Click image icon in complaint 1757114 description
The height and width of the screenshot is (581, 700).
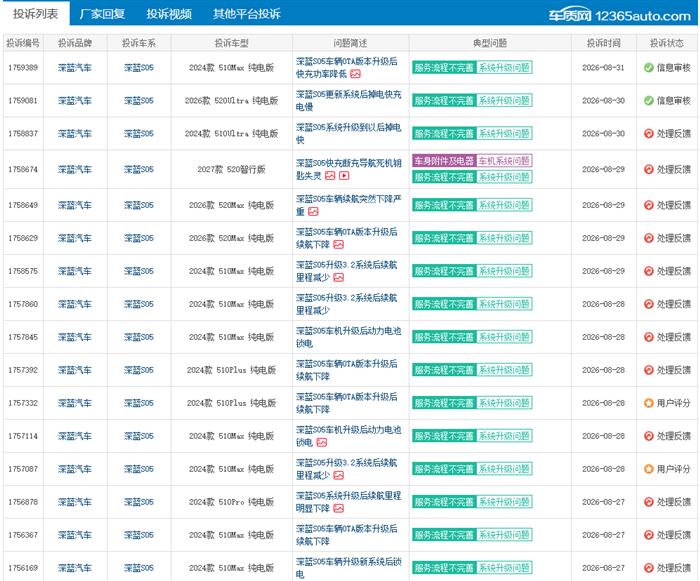[322, 443]
